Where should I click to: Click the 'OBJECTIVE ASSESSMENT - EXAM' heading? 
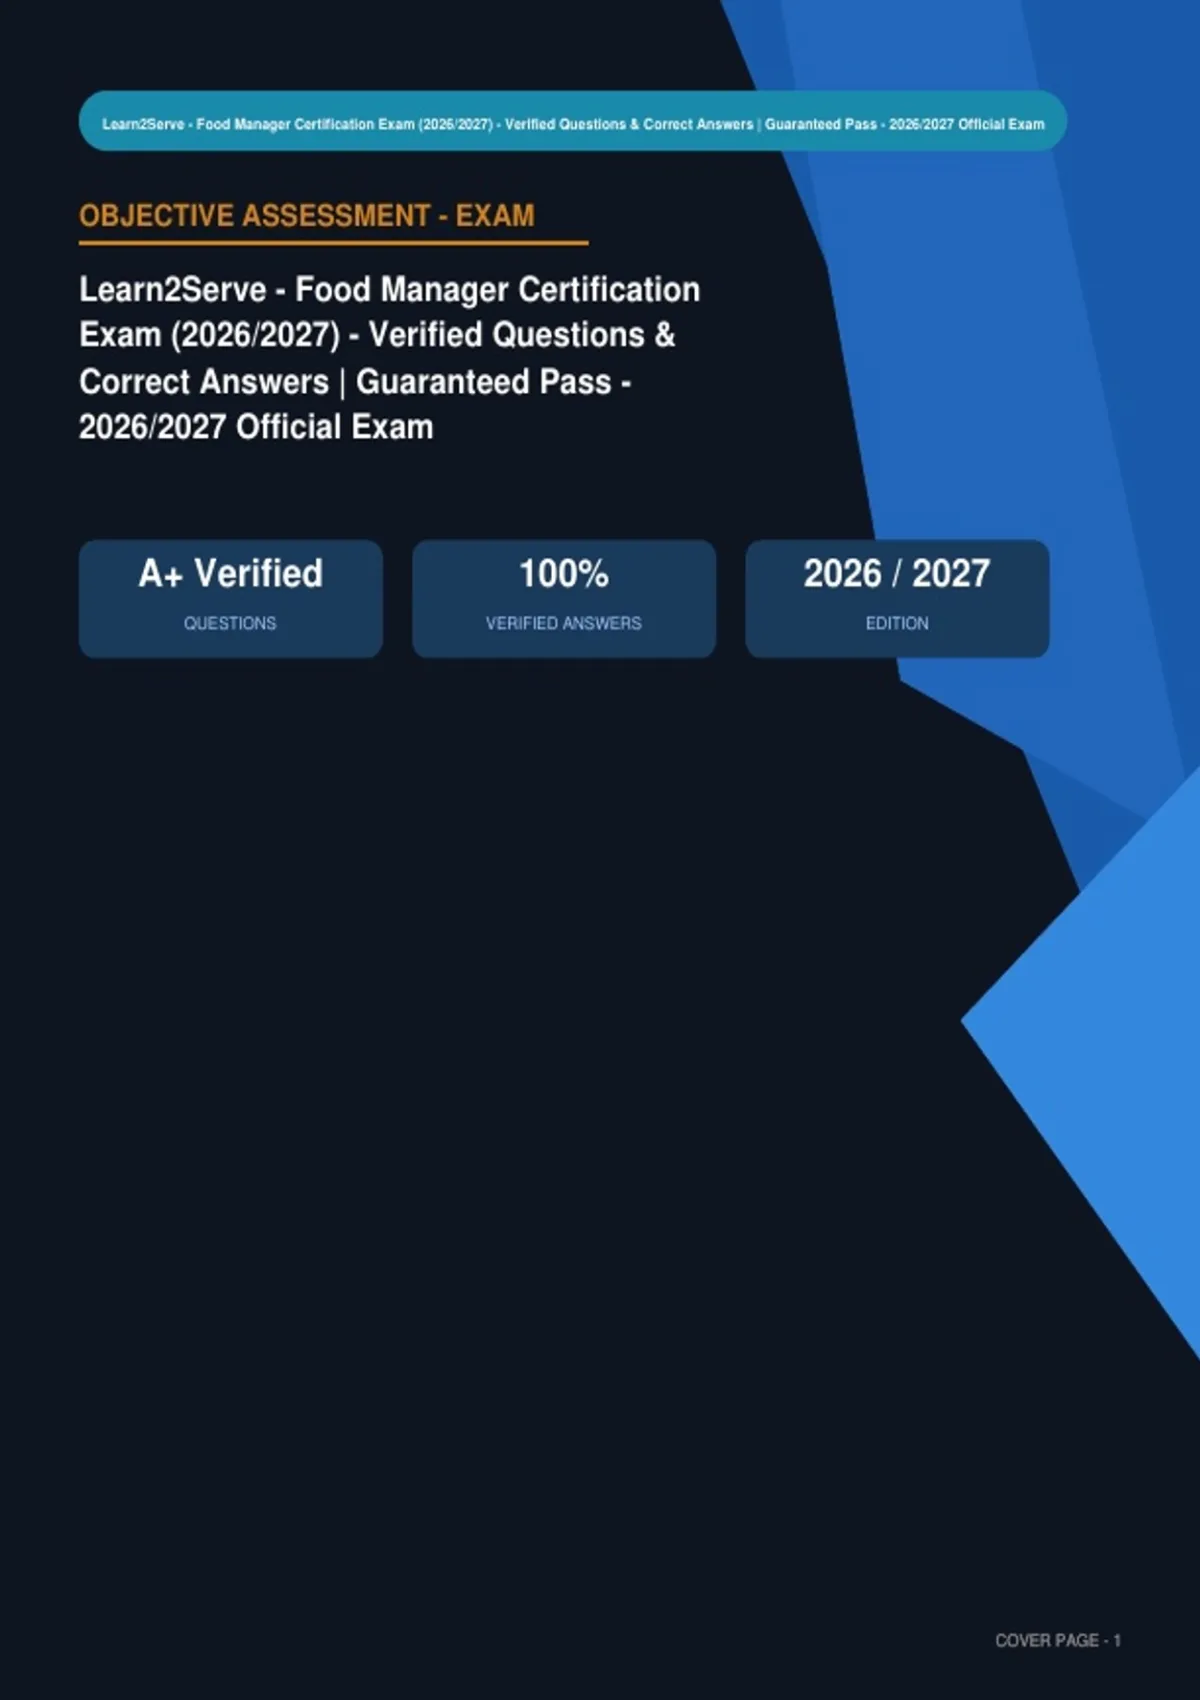pyautogui.click(x=307, y=216)
